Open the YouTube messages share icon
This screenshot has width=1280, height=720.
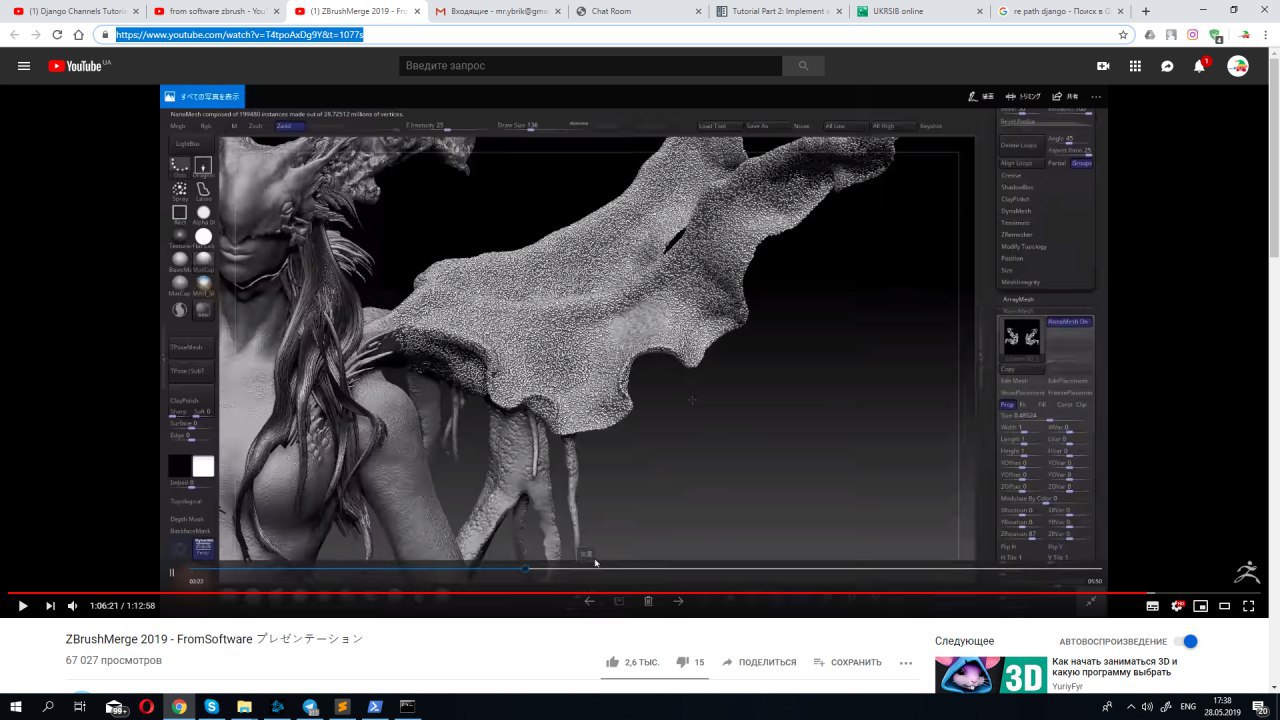(1167, 66)
